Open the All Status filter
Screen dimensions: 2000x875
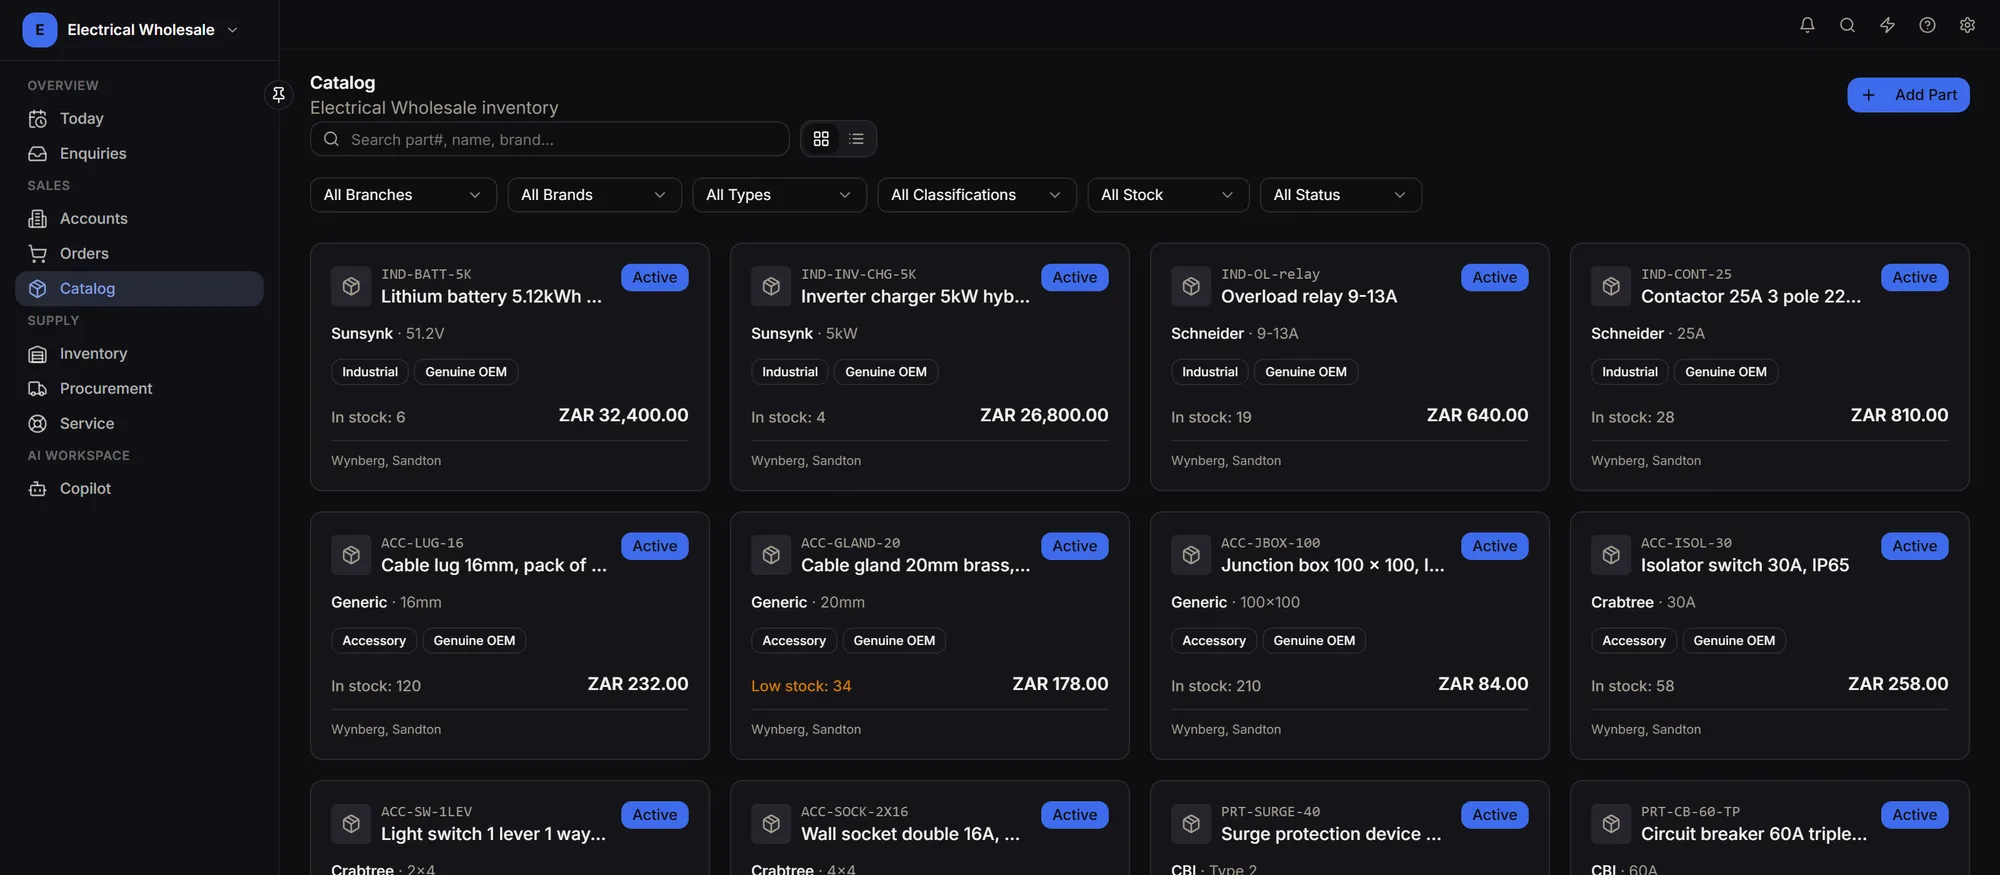pos(1341,195)
